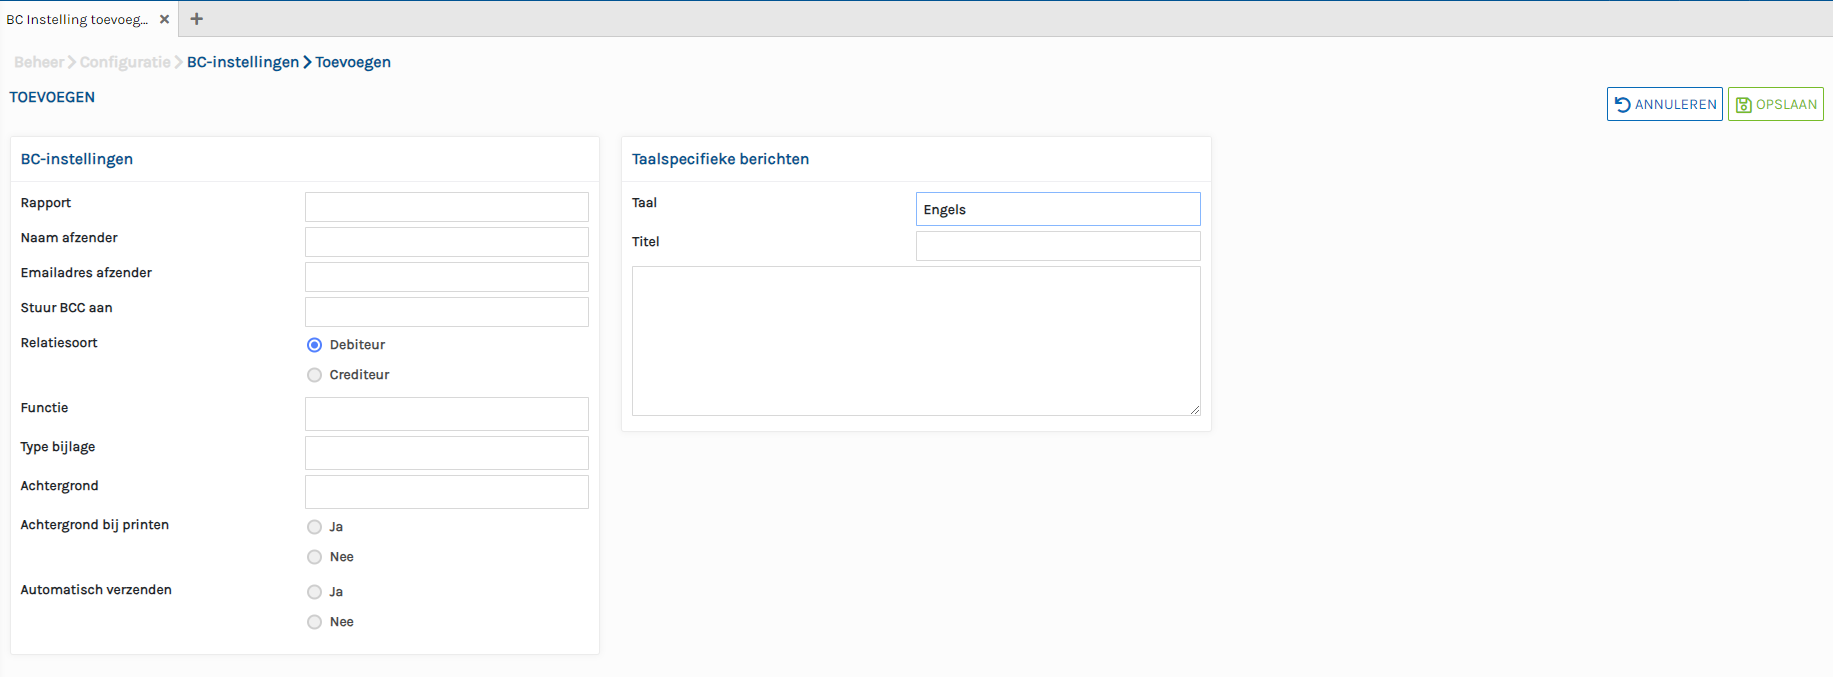The width and height of the screenshot is (1833, 677).
Task: Expand the Type bijlage selection field
Action: [446, 453]
